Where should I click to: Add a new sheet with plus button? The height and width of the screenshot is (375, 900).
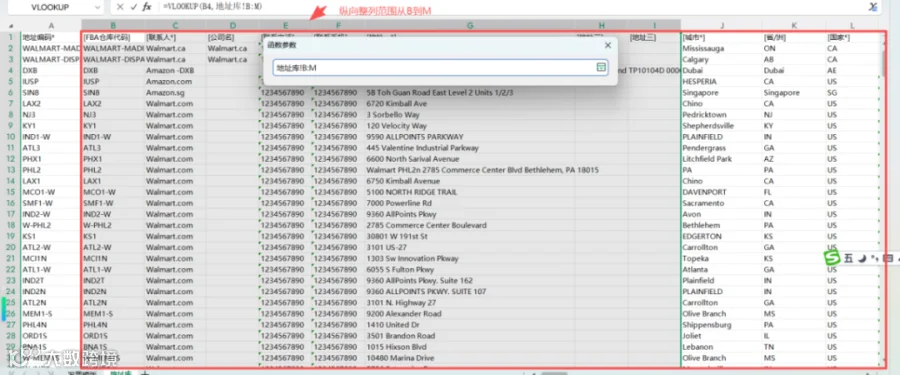click(145, 373)
